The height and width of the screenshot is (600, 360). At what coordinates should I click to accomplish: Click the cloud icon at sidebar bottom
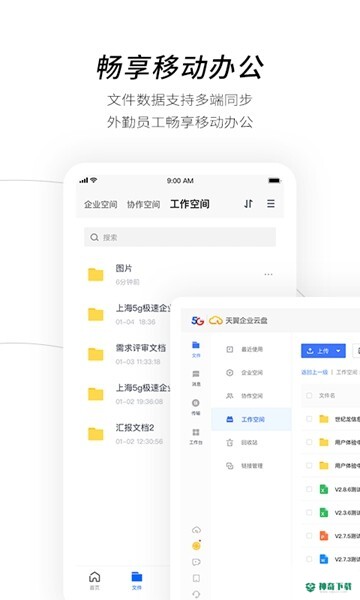196,530
